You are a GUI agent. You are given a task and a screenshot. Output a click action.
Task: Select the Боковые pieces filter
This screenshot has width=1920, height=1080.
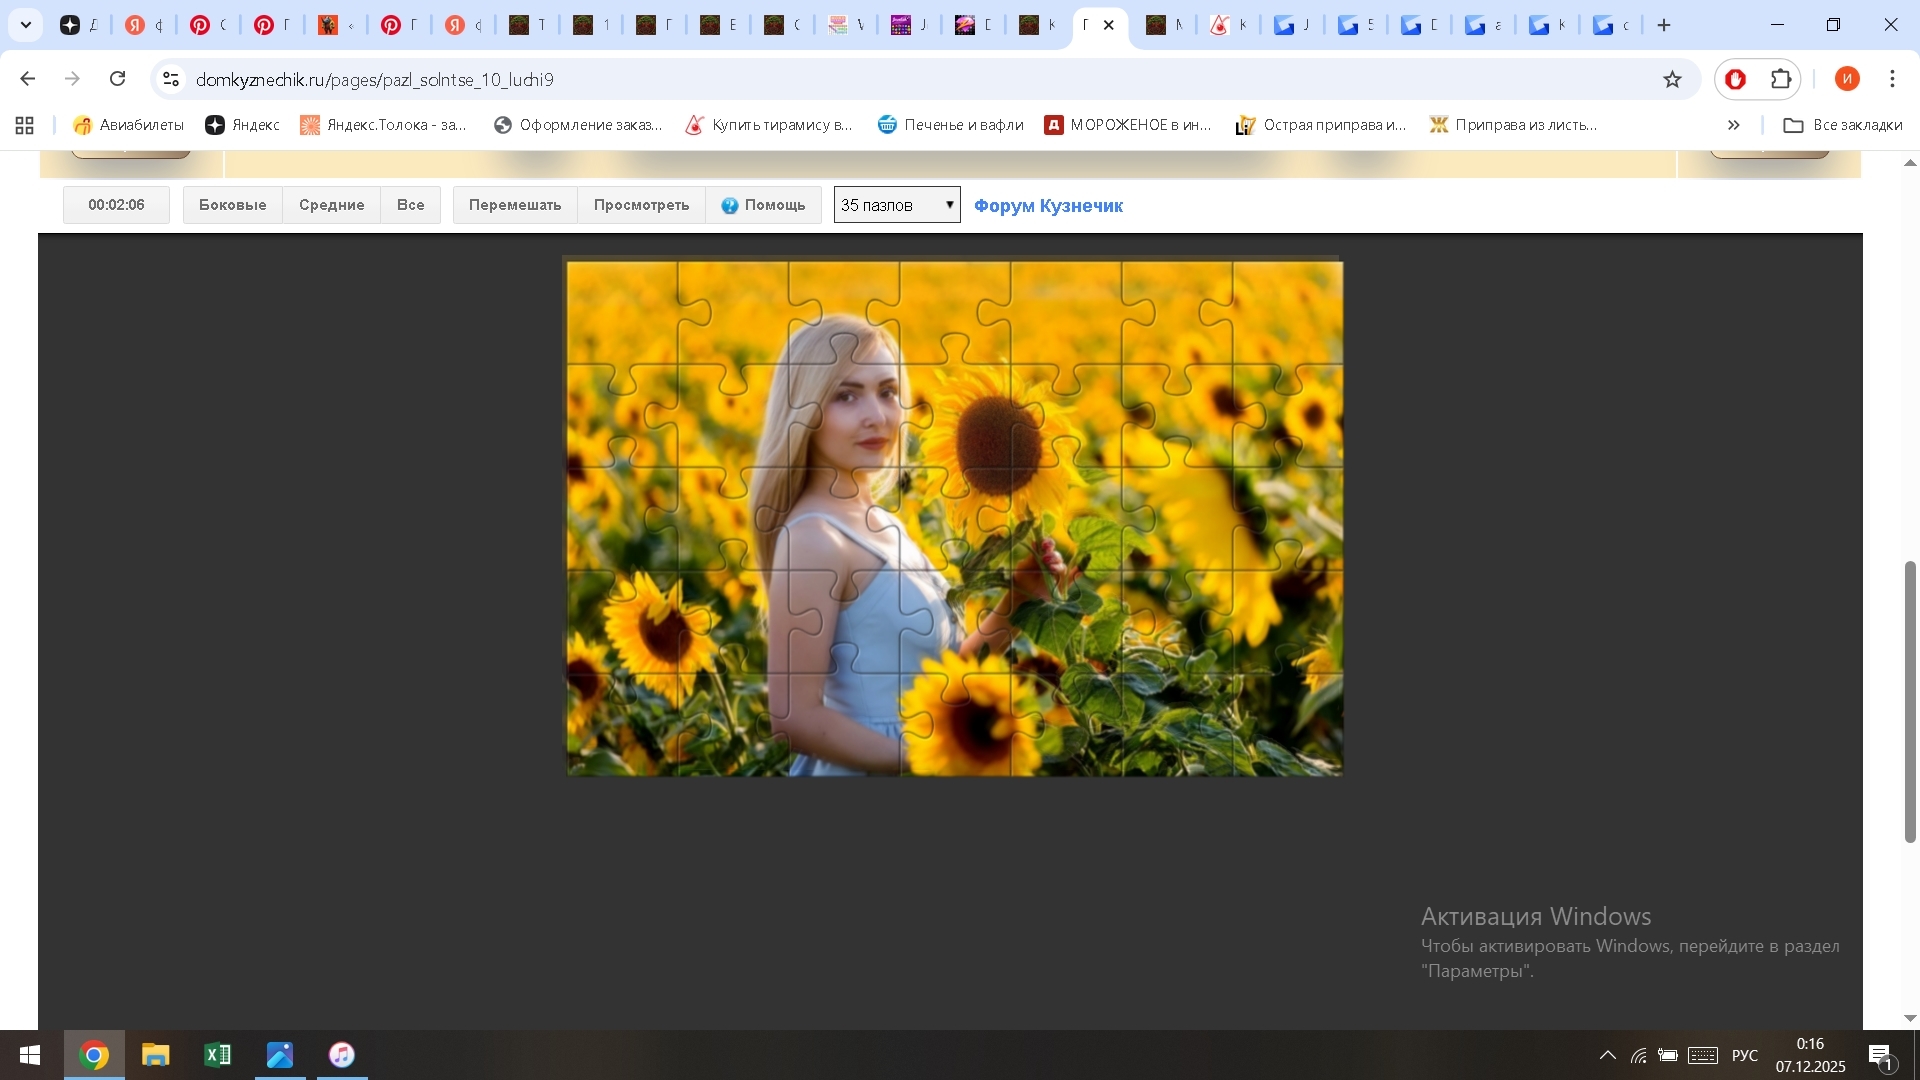click(232, 205)
